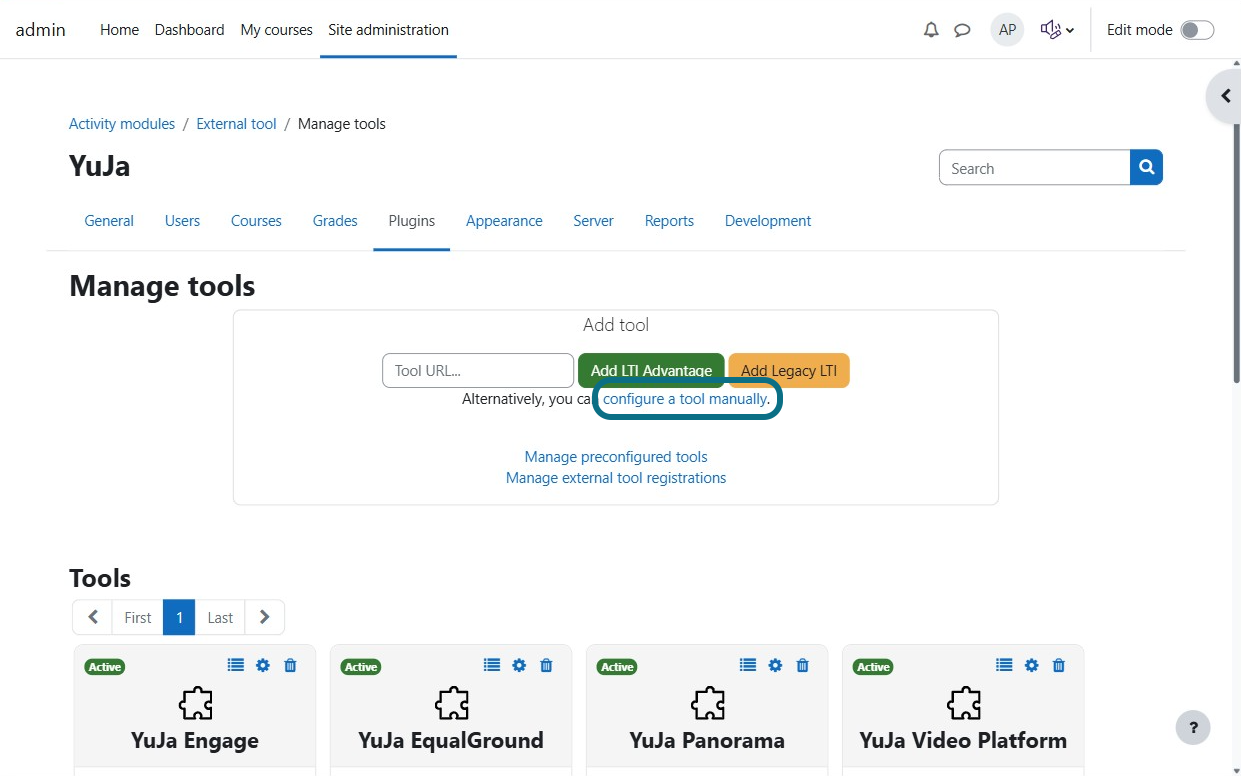
Task: Switch to the Plugins tab
Action: [412, 221]
